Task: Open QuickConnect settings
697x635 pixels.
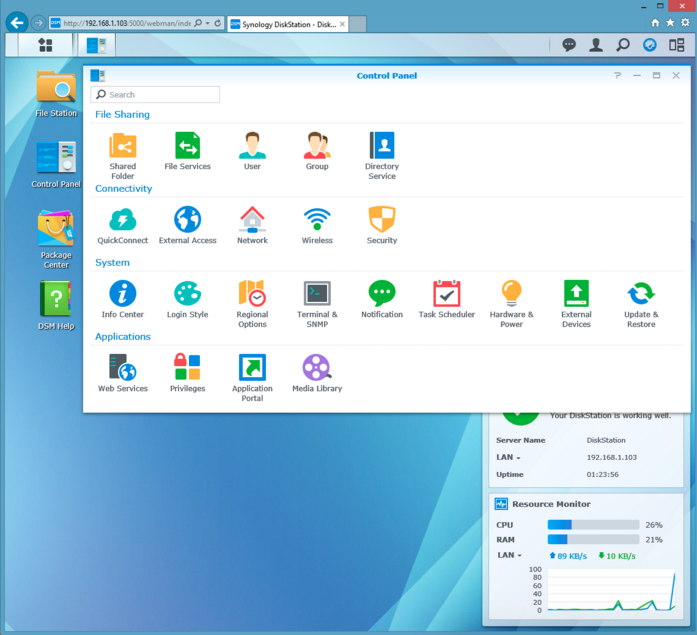Action: [123, 225]
